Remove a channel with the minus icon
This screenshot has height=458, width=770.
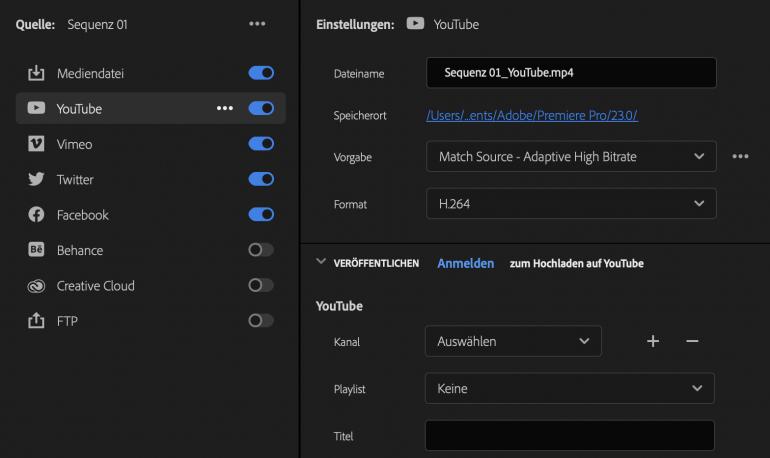(692, 341)
